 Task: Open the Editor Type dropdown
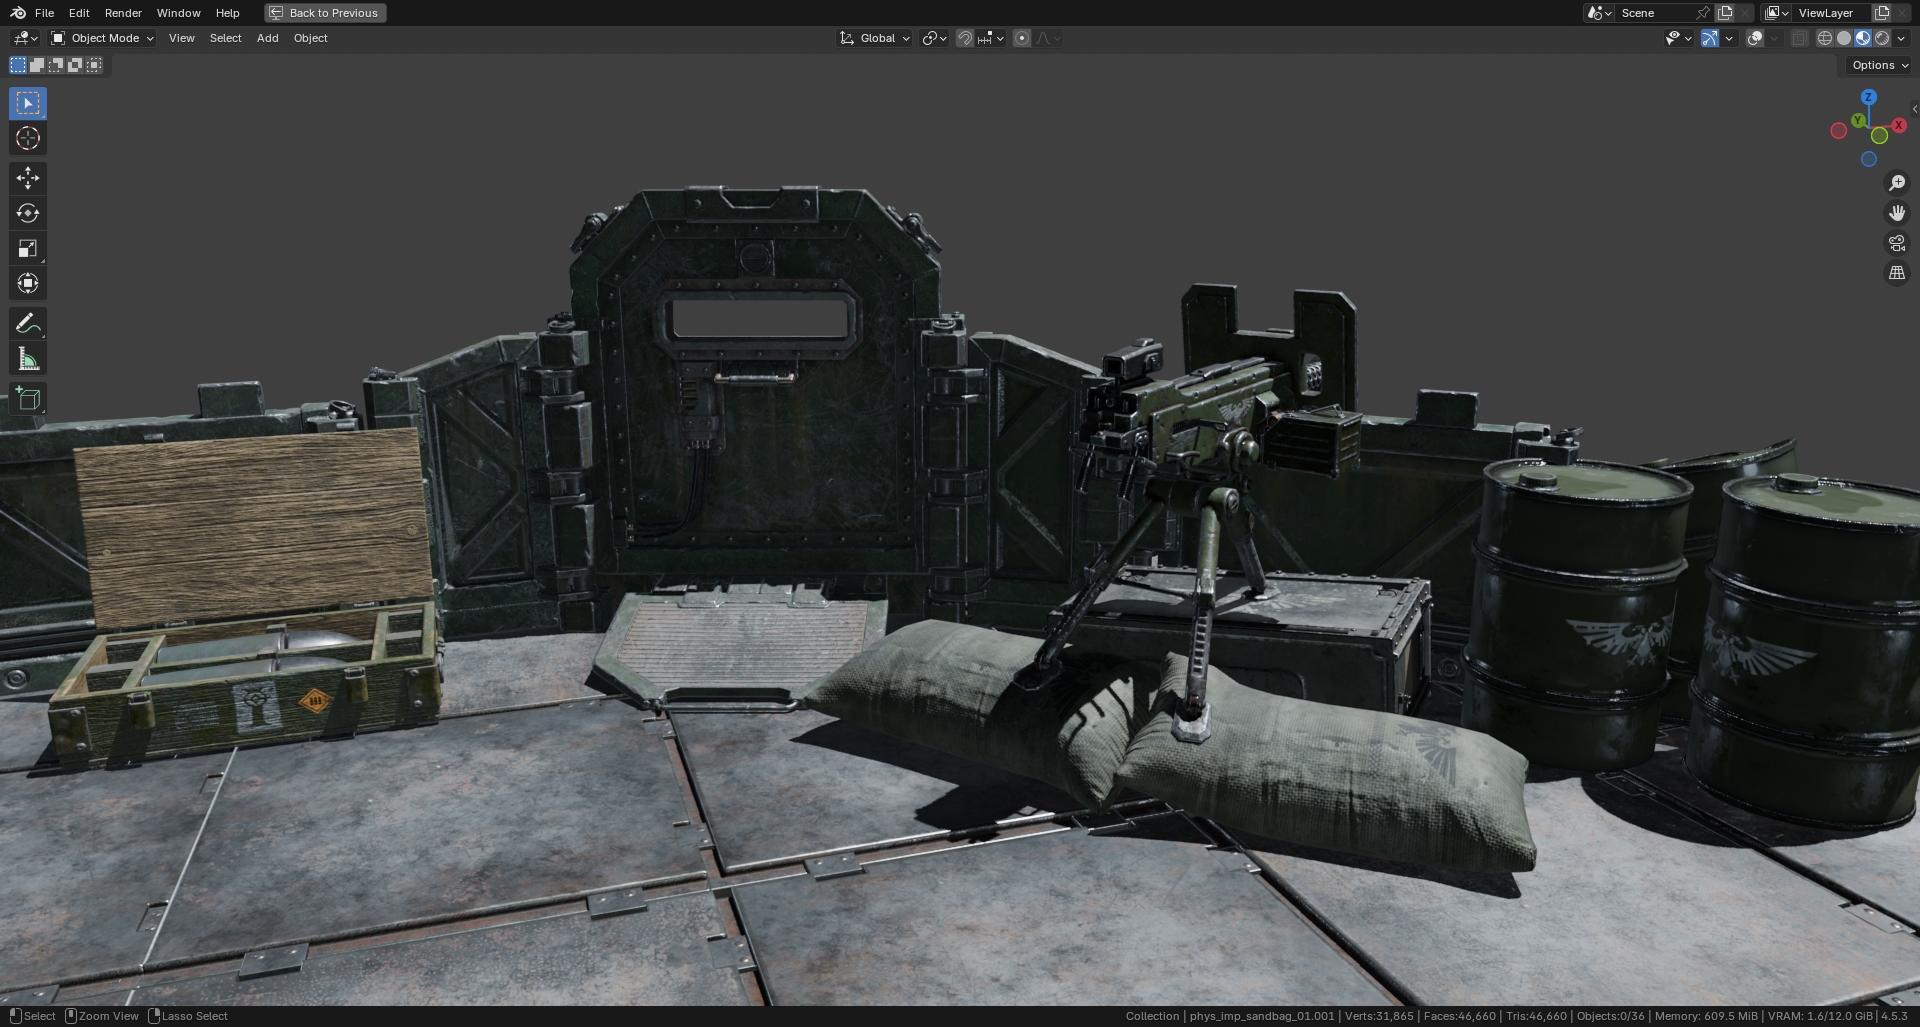tap(25, 38)
